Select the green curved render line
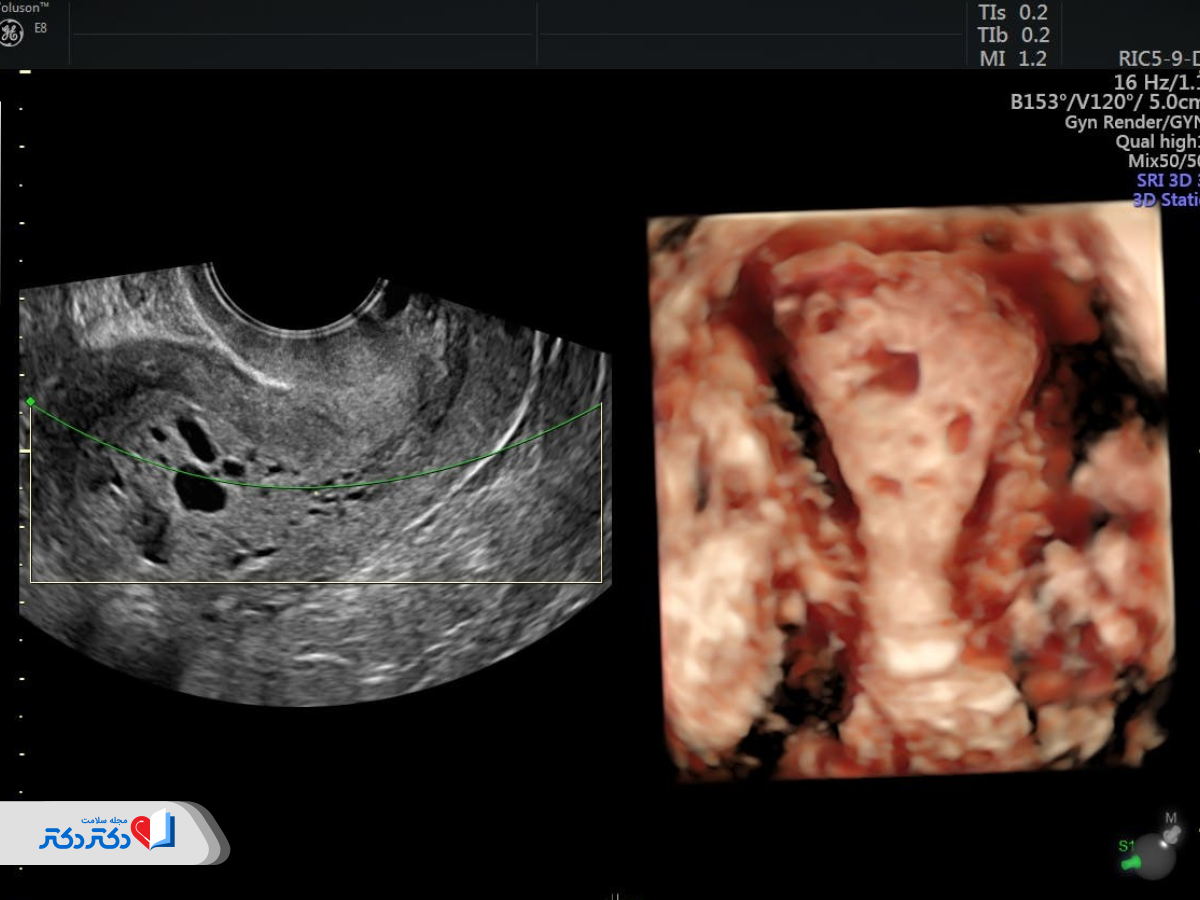Image resolution: width=1200 pixels, height=900 pixels. 300,487
